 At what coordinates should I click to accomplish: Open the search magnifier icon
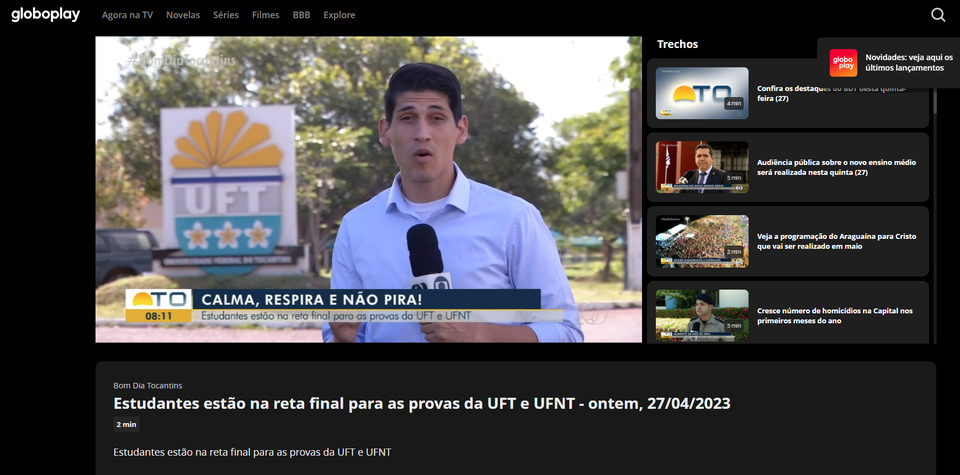click(938, 15)
